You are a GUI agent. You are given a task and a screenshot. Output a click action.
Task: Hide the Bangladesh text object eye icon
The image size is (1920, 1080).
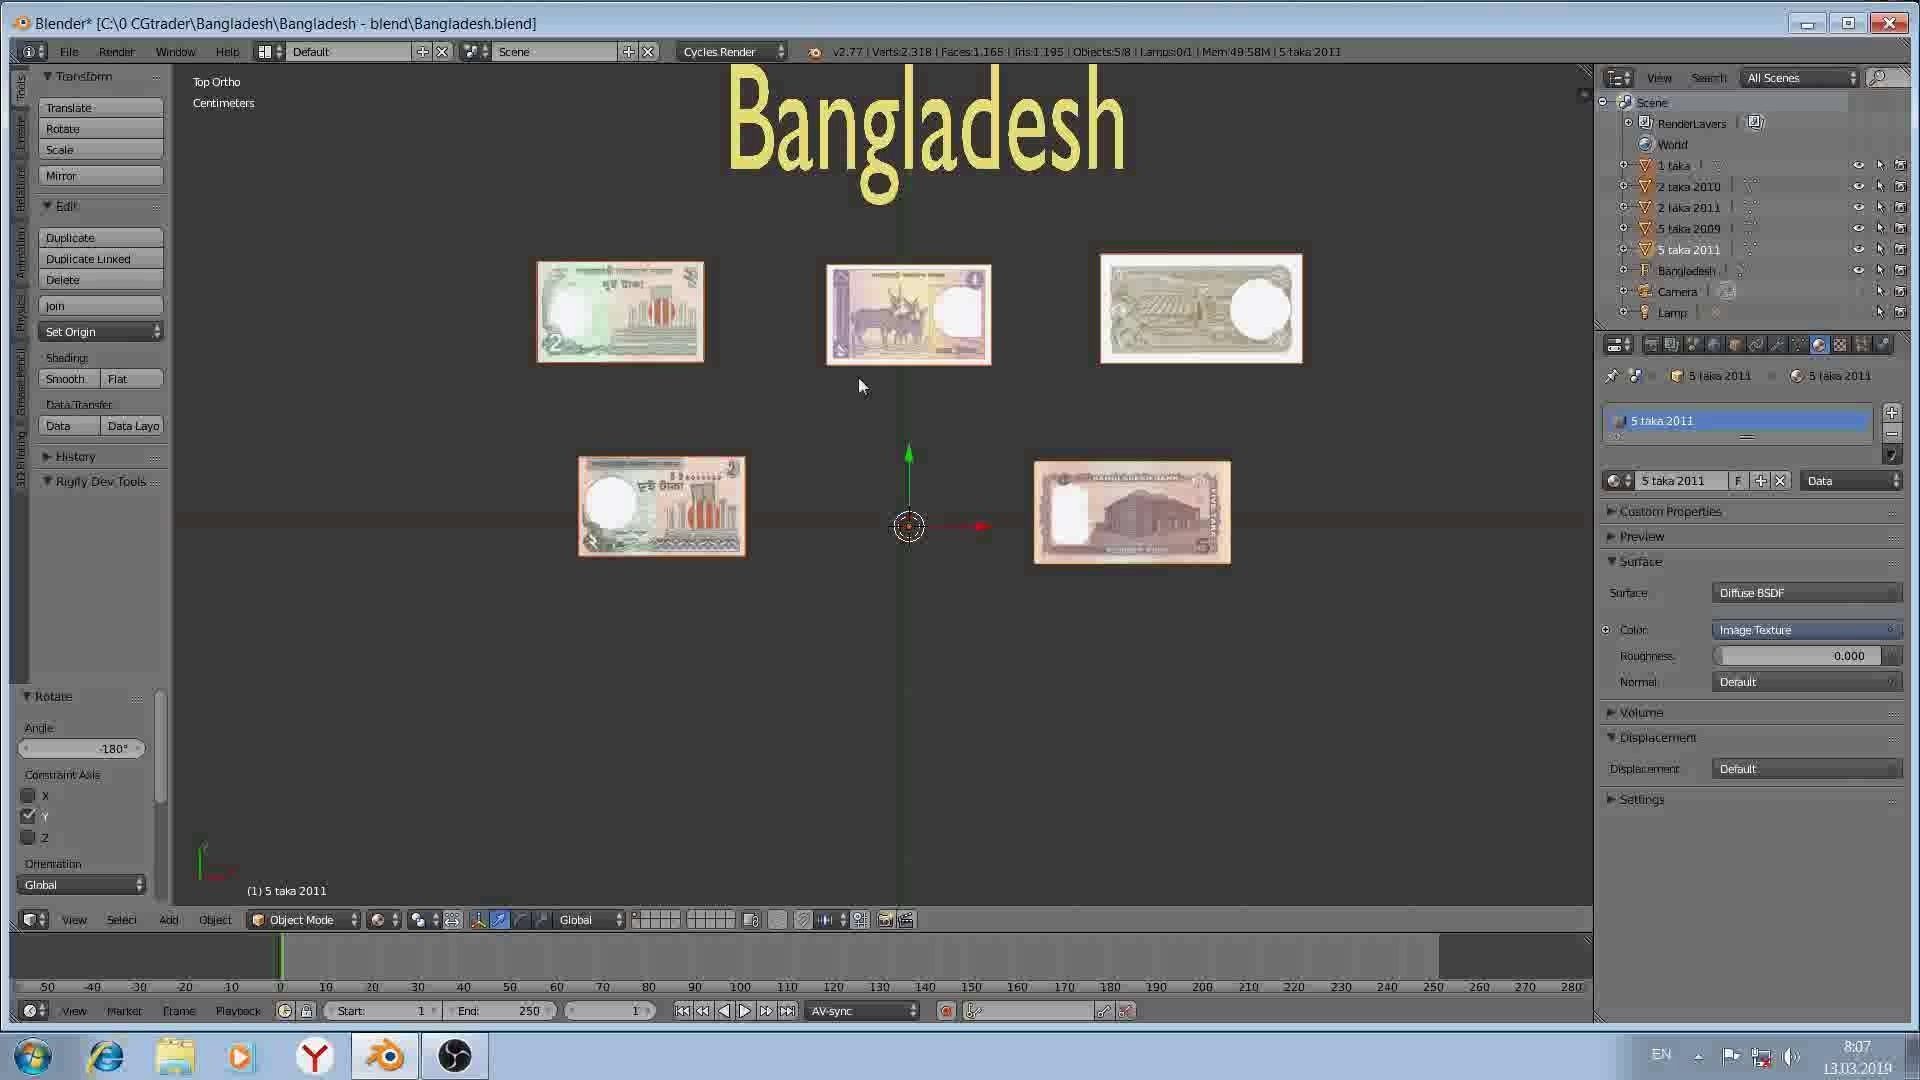click(x=1858, y=270)
